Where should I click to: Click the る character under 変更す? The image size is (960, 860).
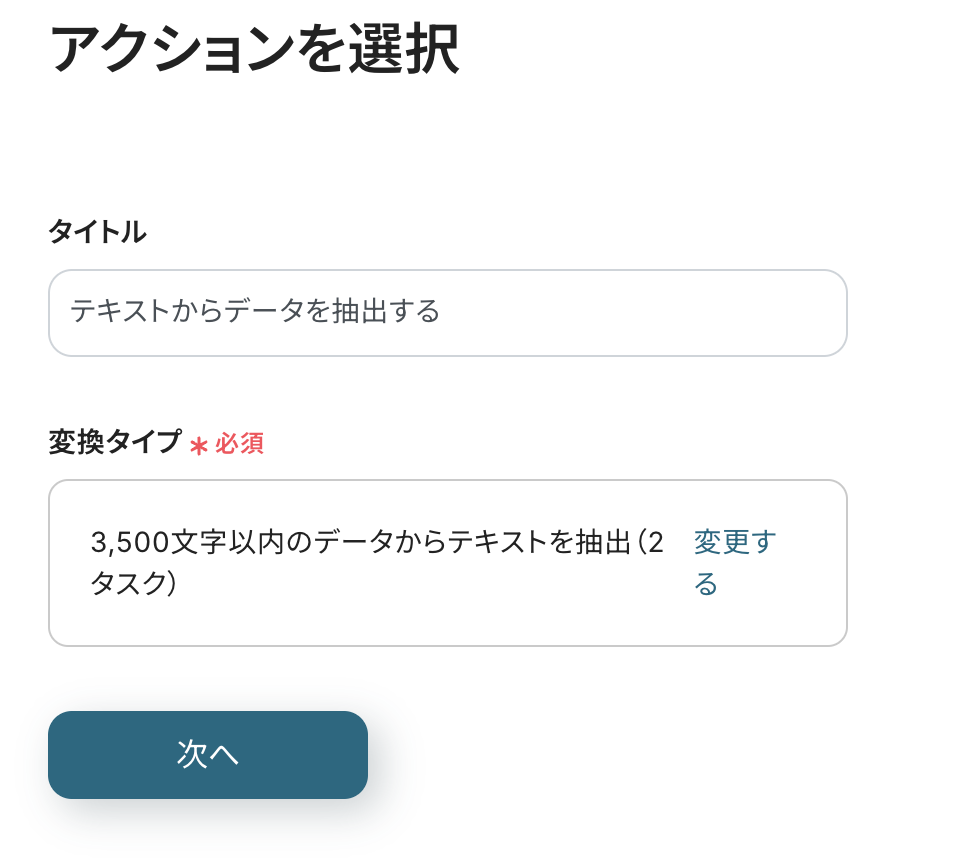[x=706, y=584]
